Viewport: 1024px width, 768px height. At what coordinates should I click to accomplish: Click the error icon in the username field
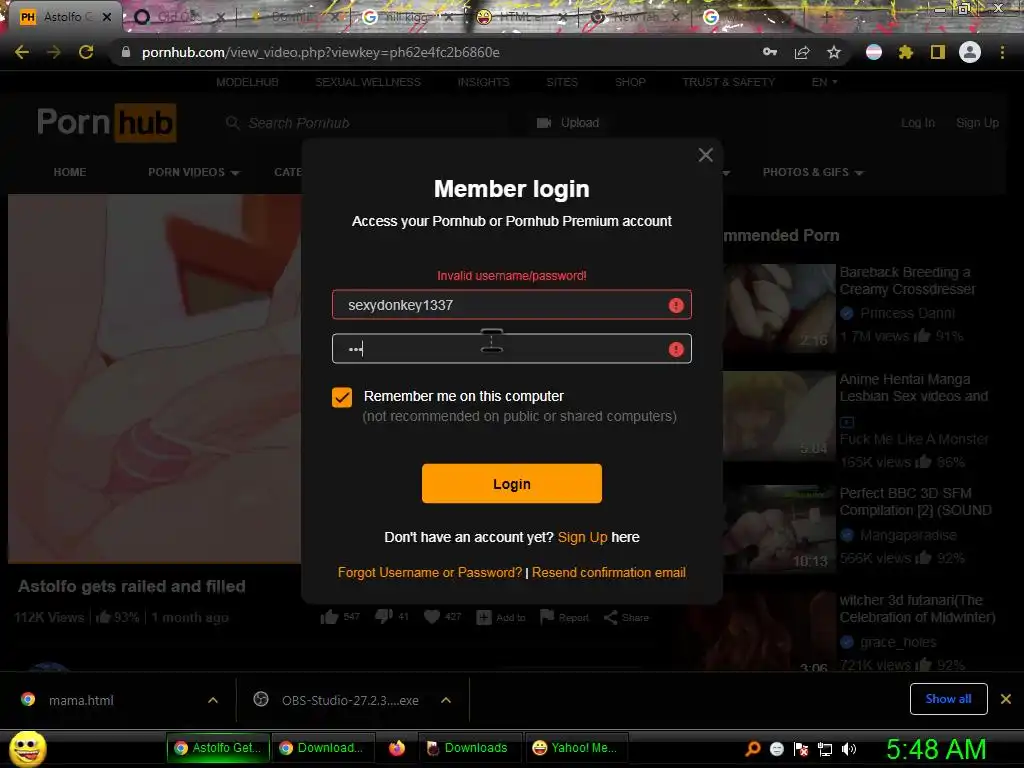(x=676, y=305)
